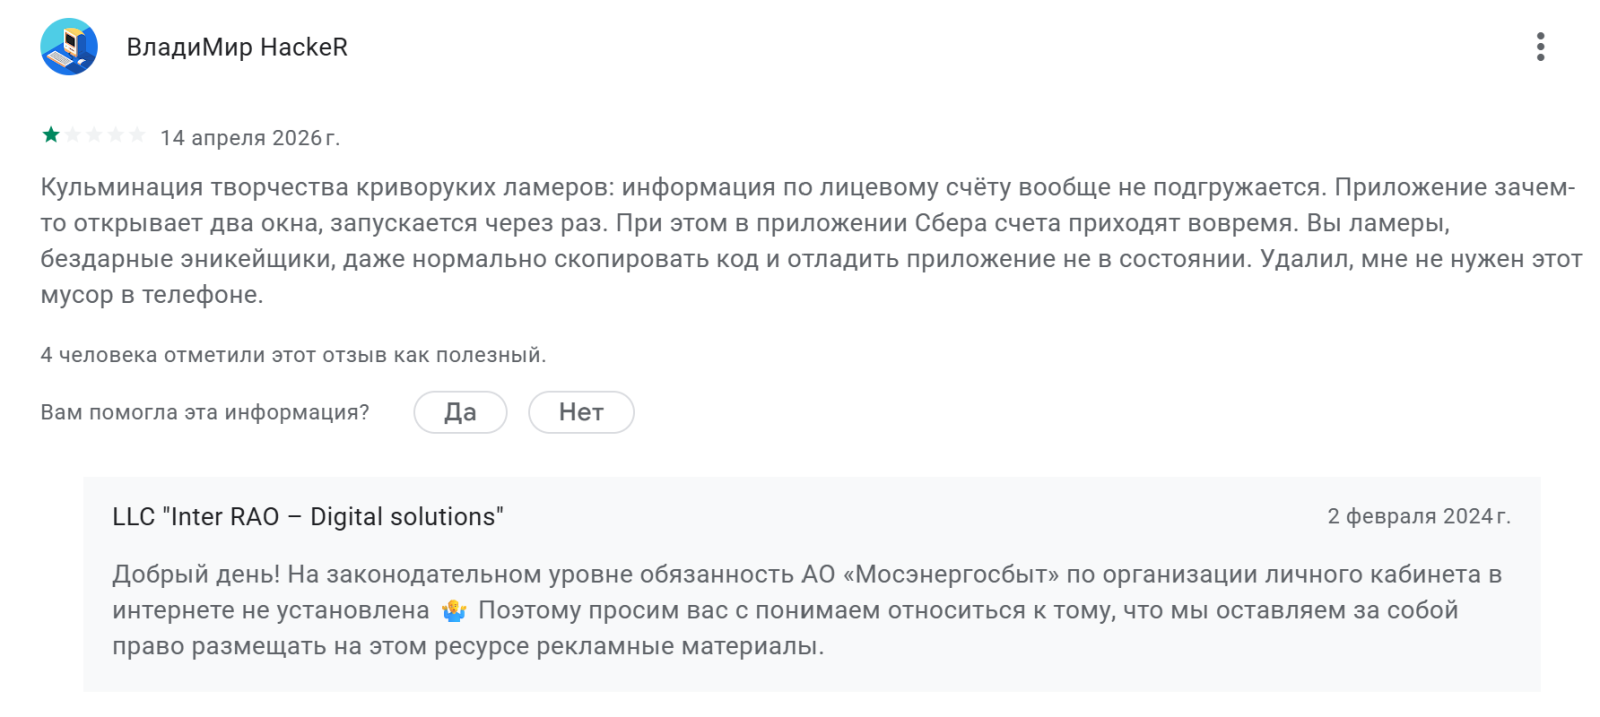The width and height of the screenshot is (1600, 717).
Task: Click the "Вам помогла эта информация?" label
Action: tap(205, 412)
